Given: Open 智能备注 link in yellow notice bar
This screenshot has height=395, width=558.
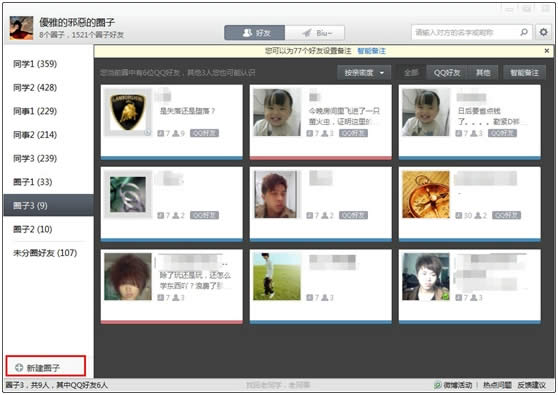Looking at the screenshot, I should tap(372, 51).
